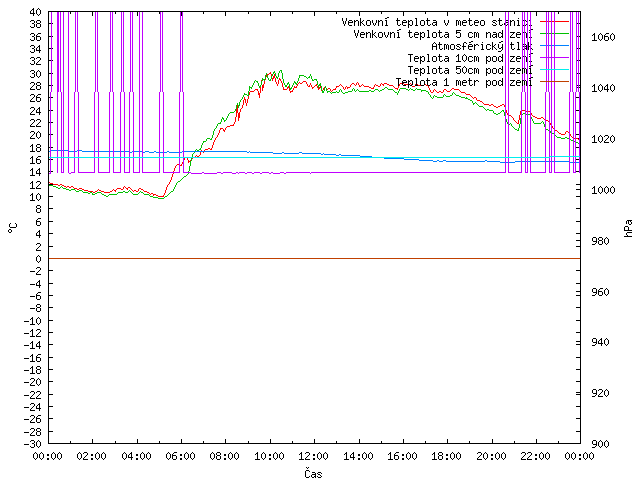This screenshot has width=640, height=480.
Task: Click the green legend line sample
Action: [x=554, y=33]
